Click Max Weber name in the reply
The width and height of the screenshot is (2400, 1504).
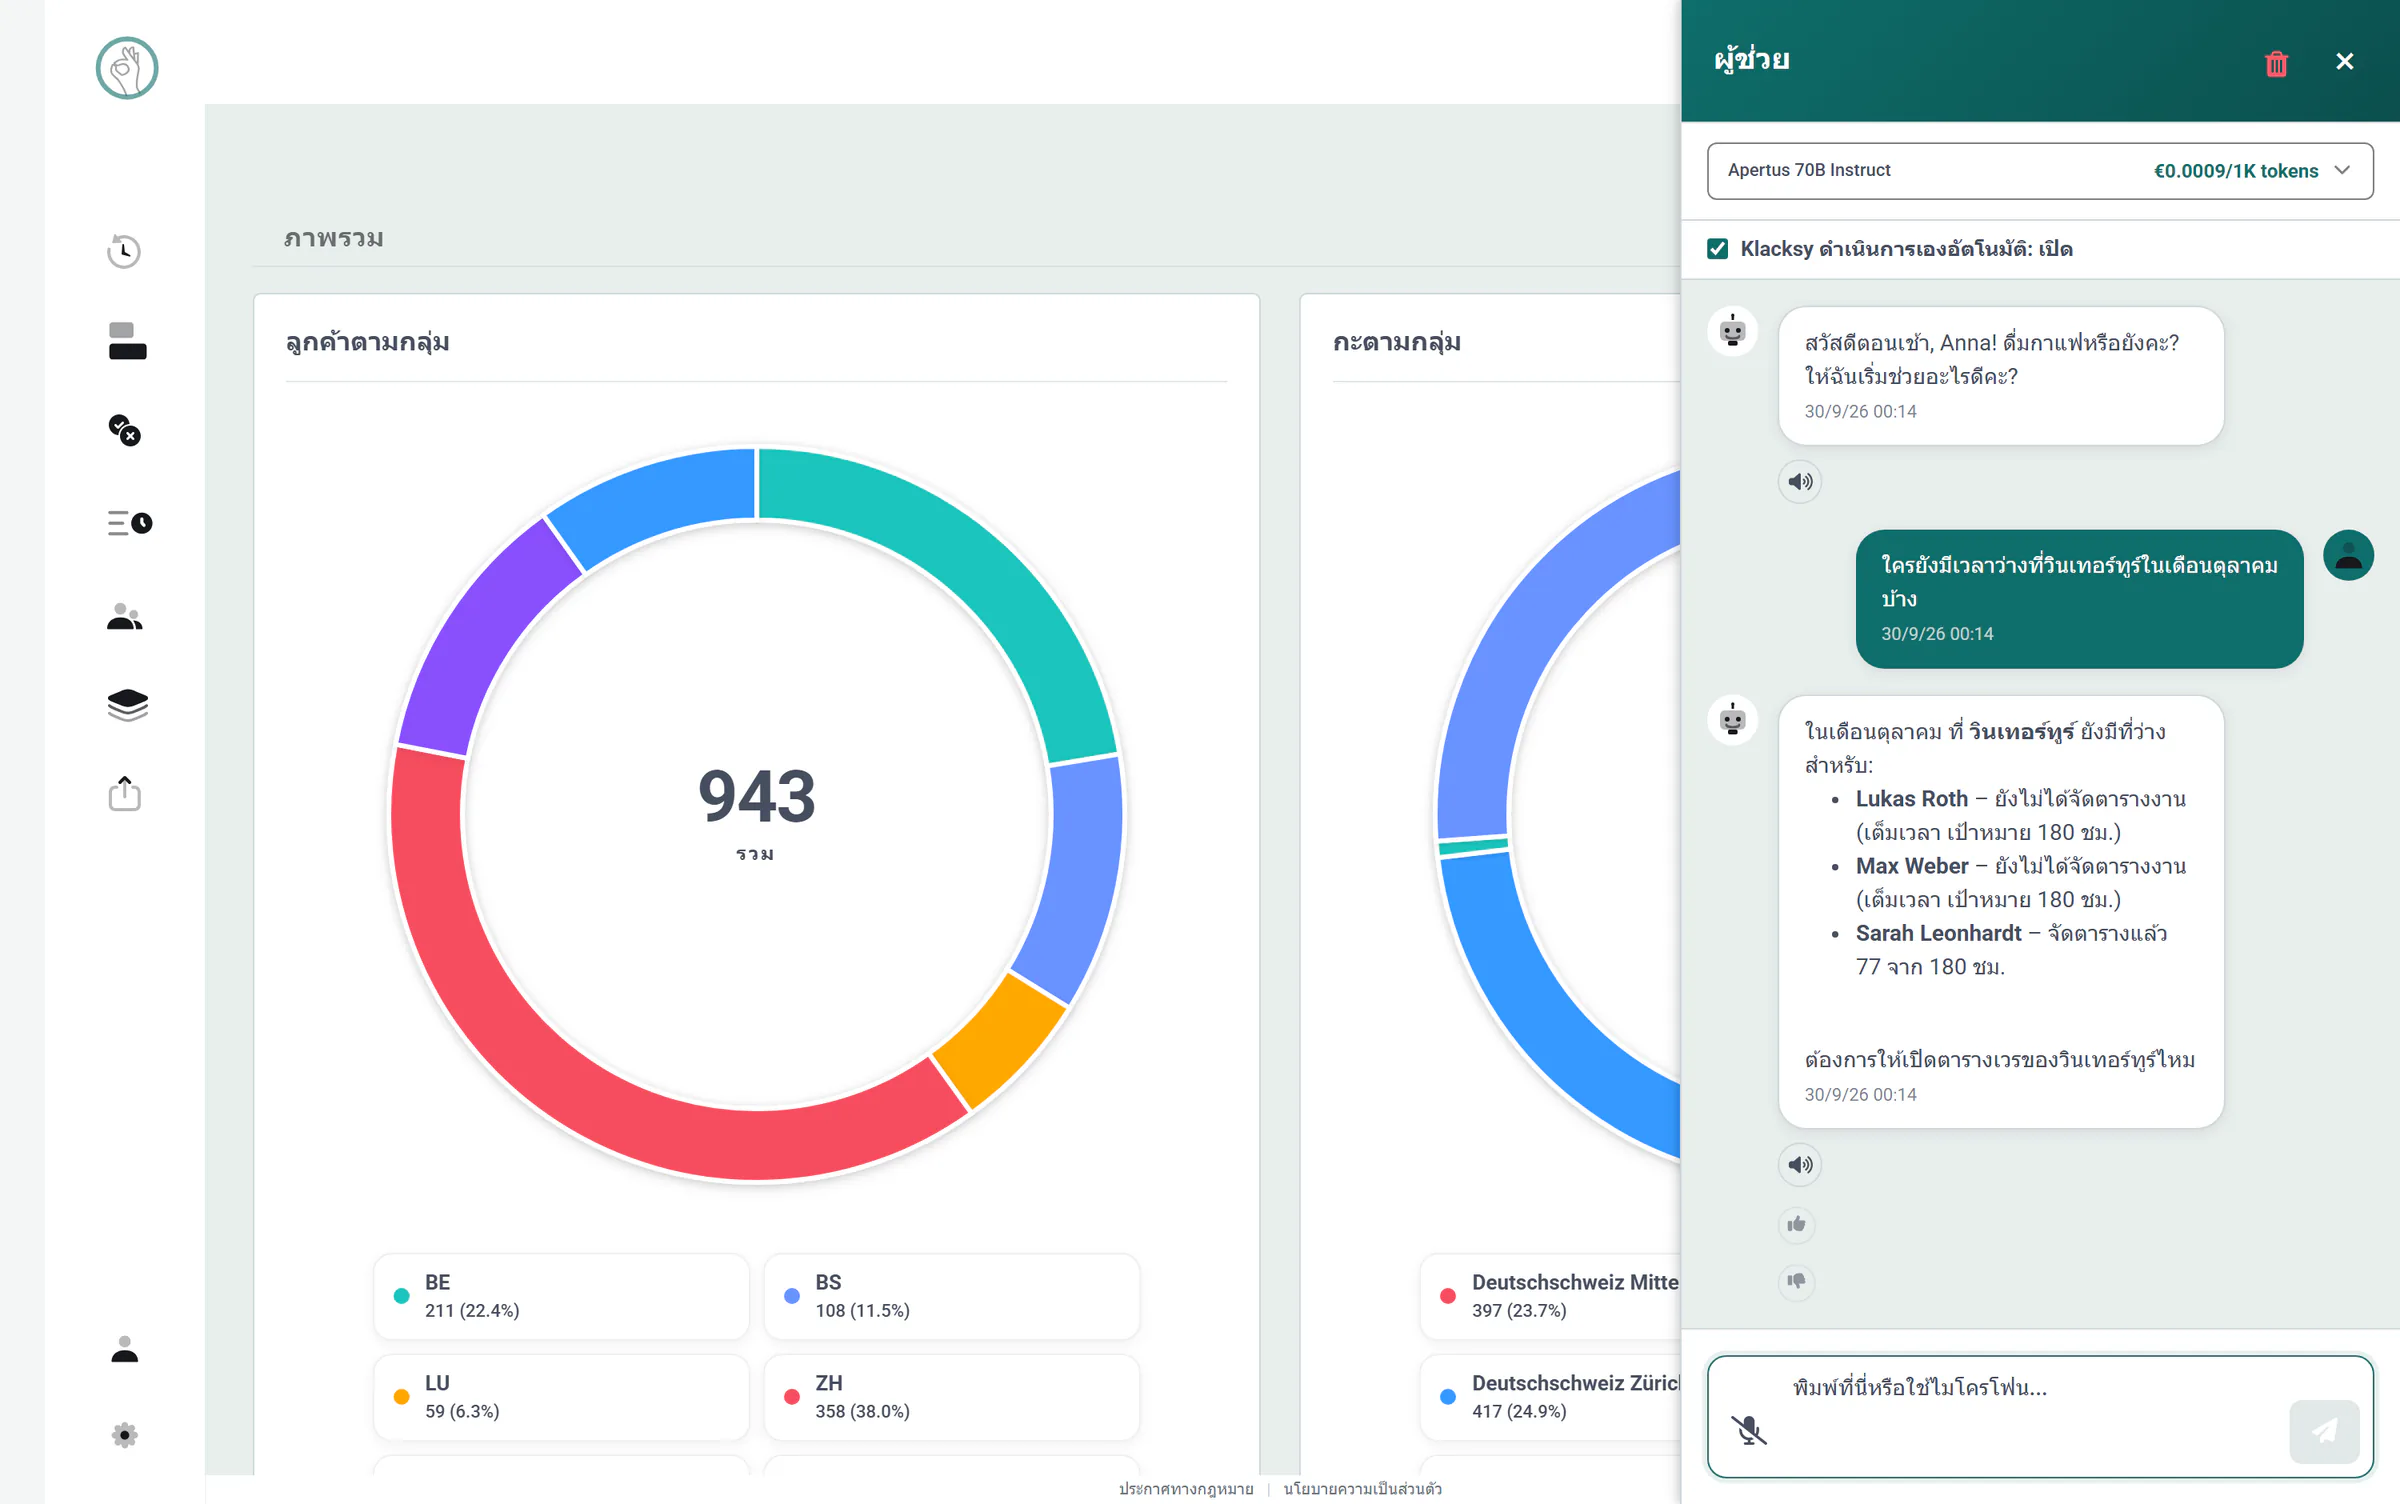[1912, 866]
